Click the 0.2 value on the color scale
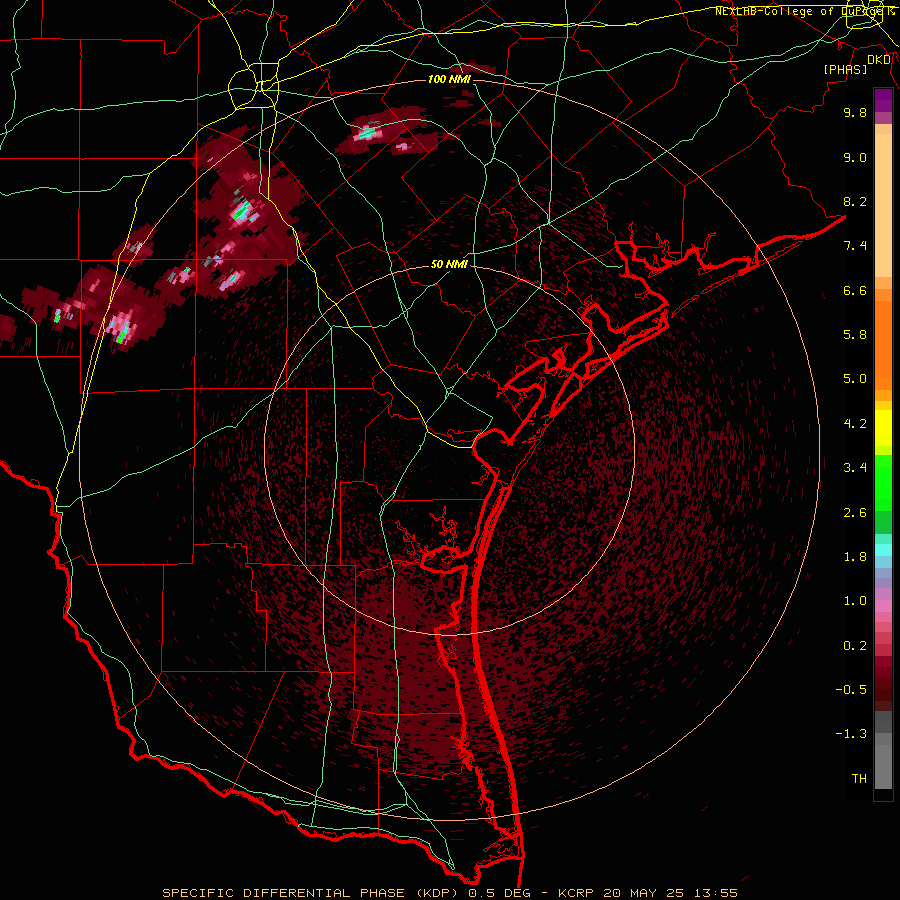This screenshot has height=900, width=900. (855, 646)
